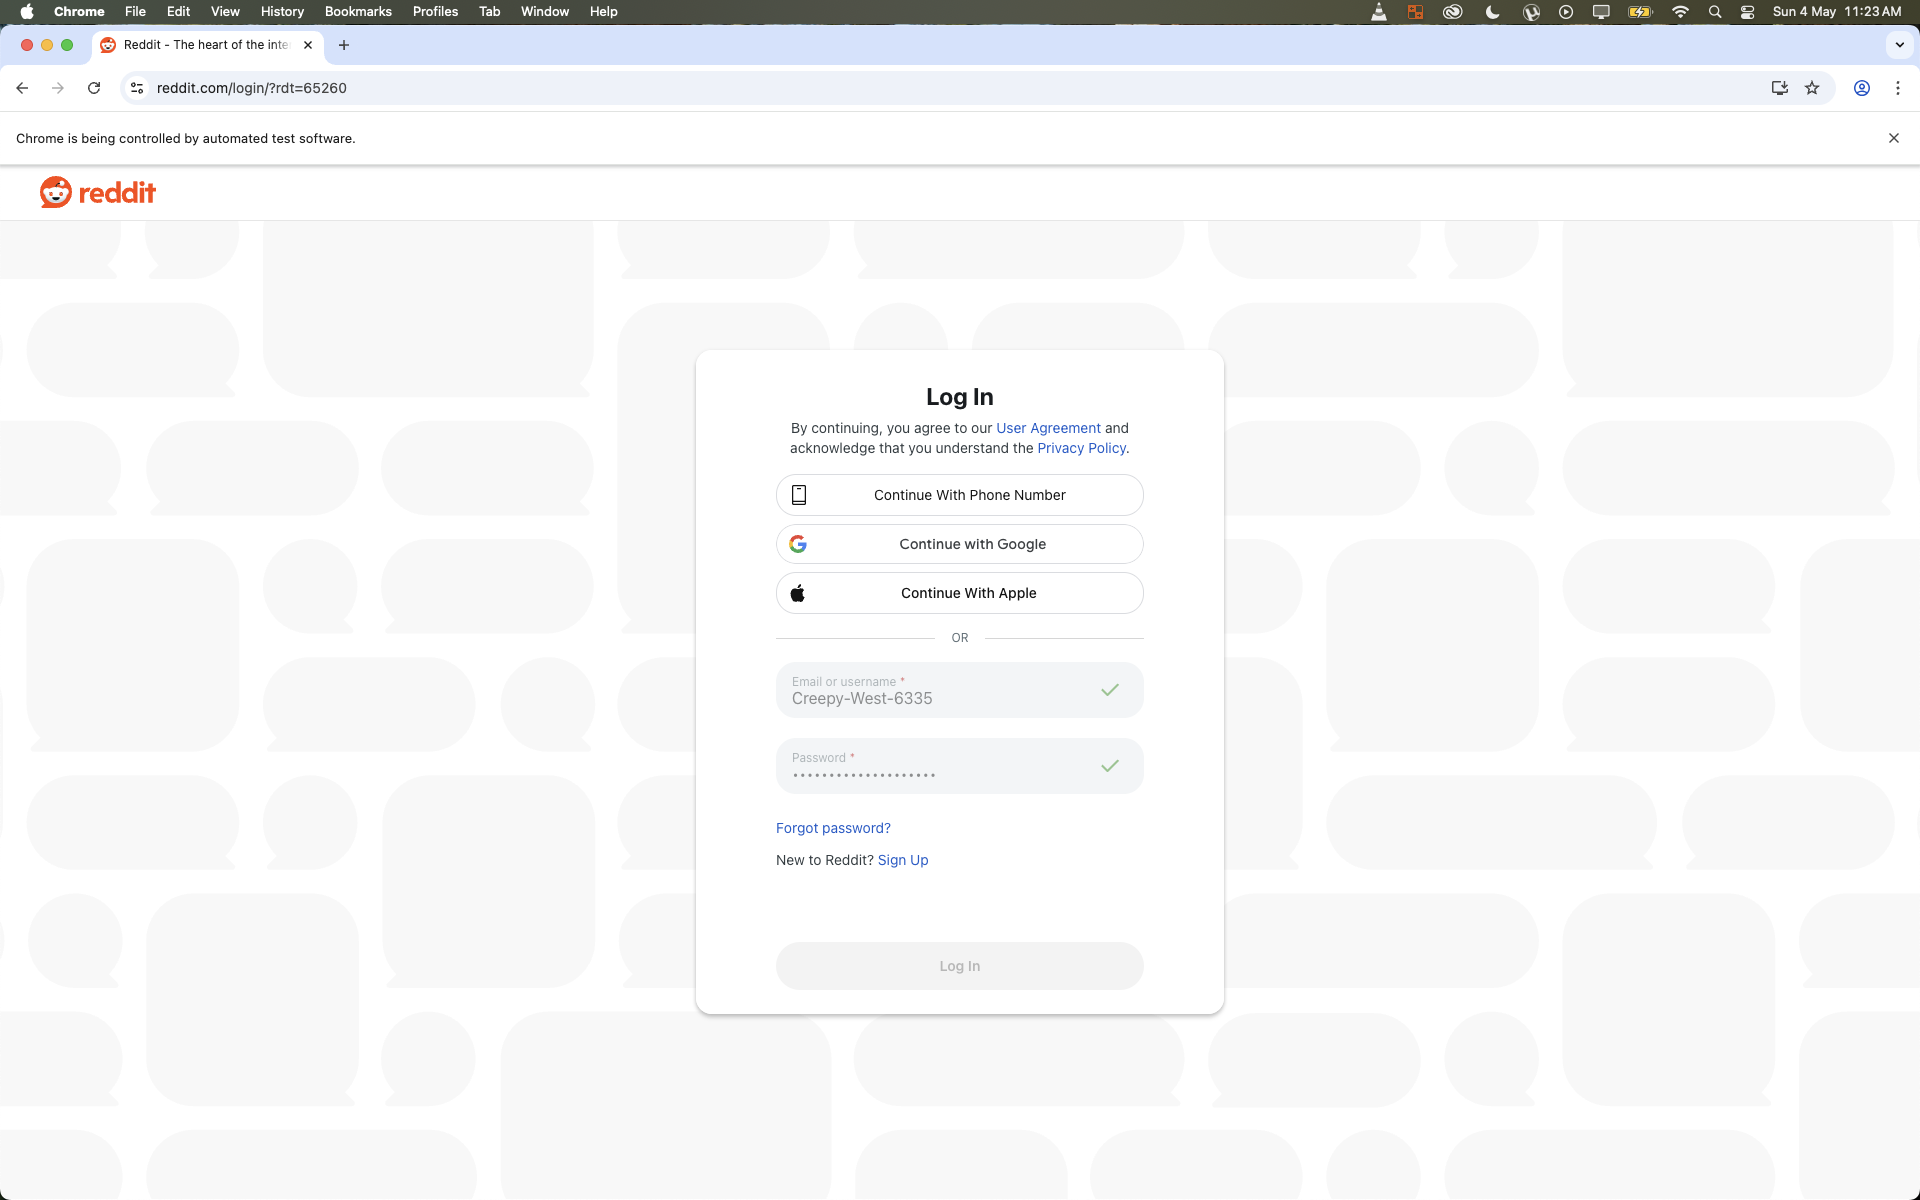The width and height of the screenshot is (1920, 1200).
Task: Open Wi-Fi status in the menu bar
Action: click(x=1680, y=12)
